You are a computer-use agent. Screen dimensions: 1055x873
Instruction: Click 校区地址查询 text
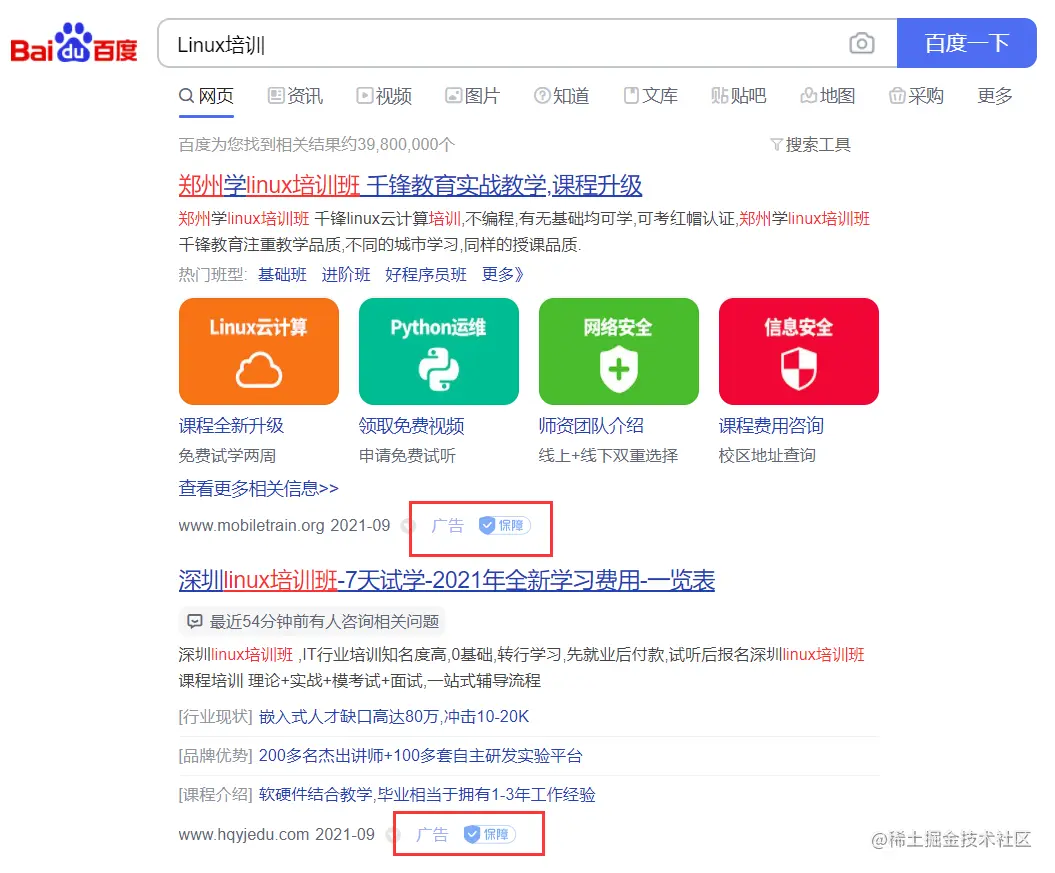[767, 455]
